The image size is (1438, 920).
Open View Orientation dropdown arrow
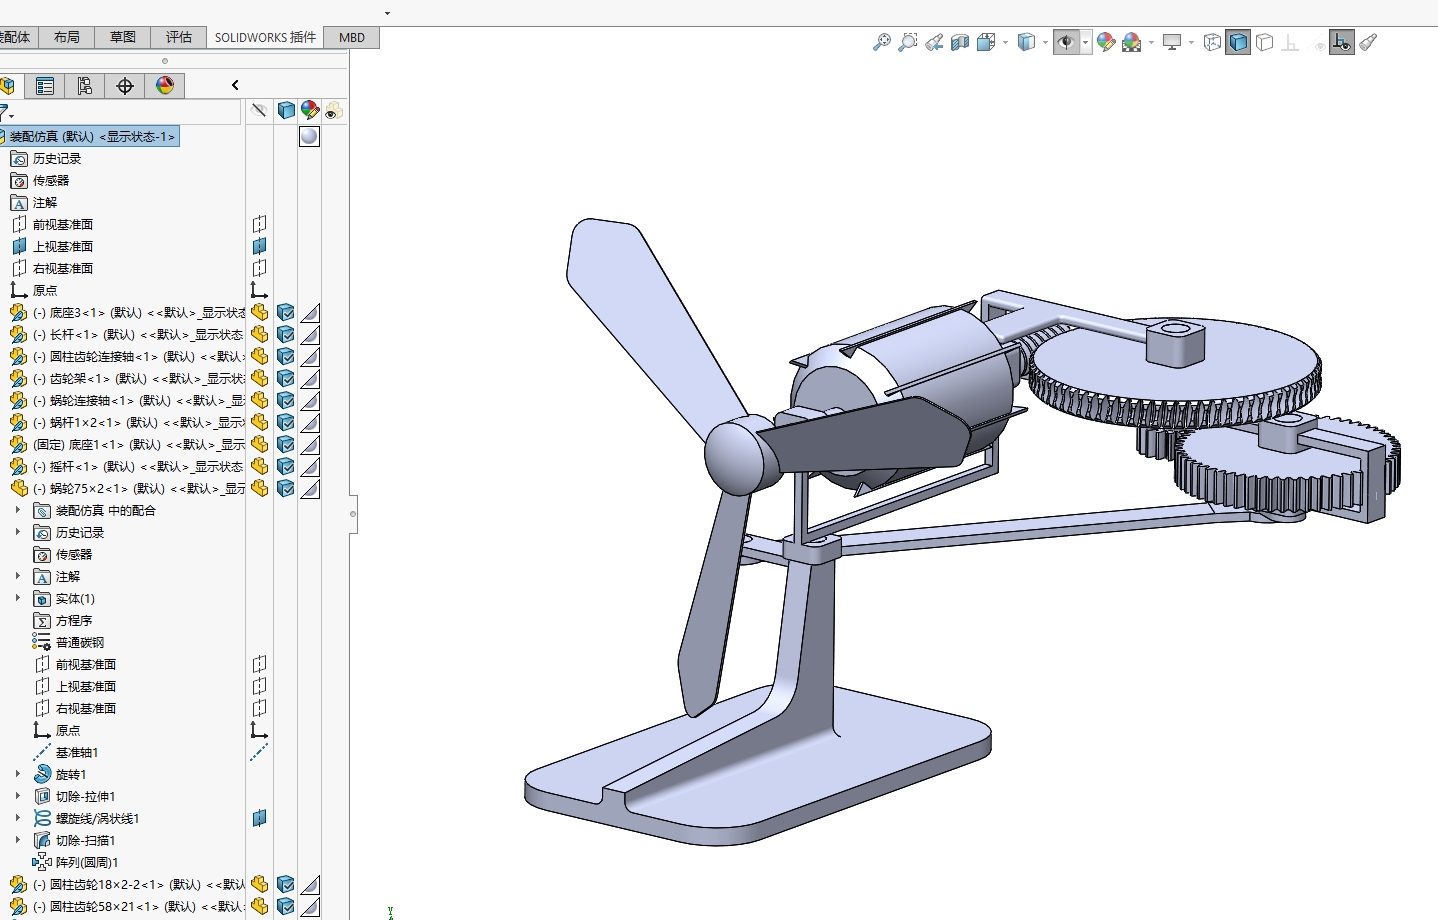1005,42
